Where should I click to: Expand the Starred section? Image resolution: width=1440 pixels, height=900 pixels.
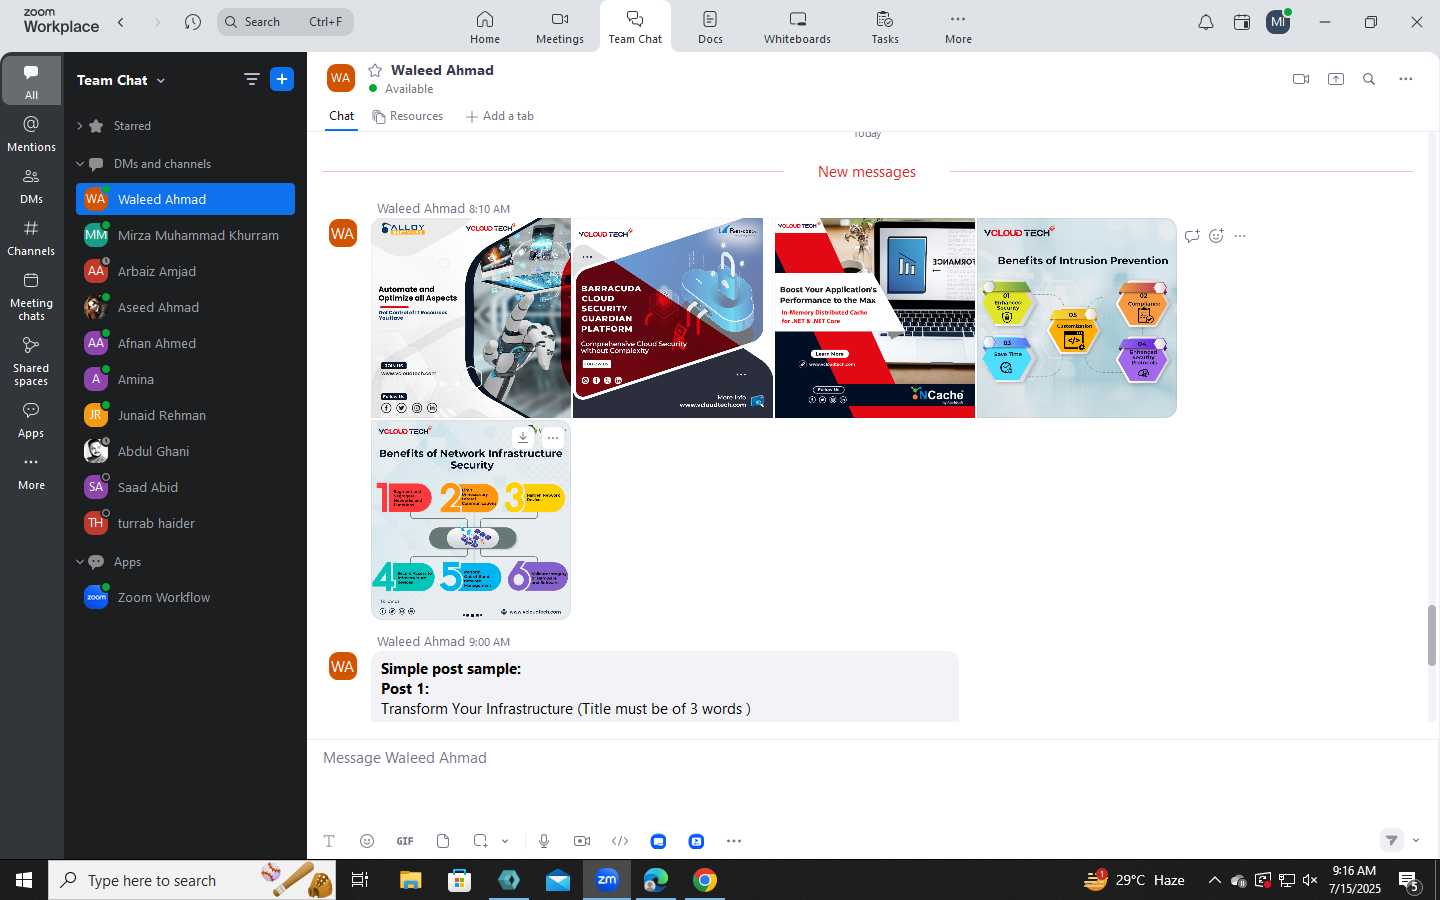(x=80, y=126)
